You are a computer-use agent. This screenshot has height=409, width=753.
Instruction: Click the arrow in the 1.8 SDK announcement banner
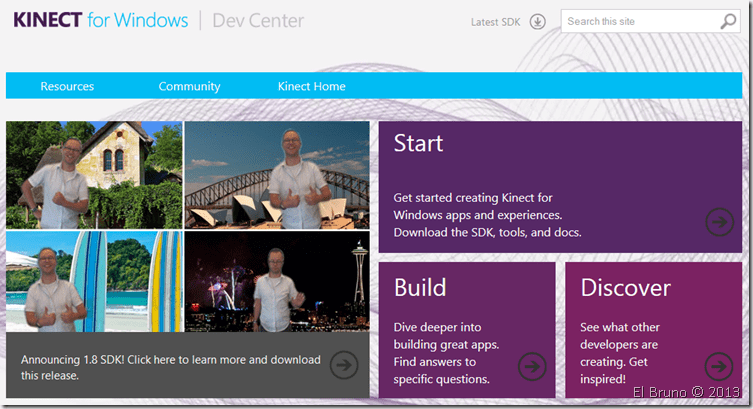pos(344,366)
